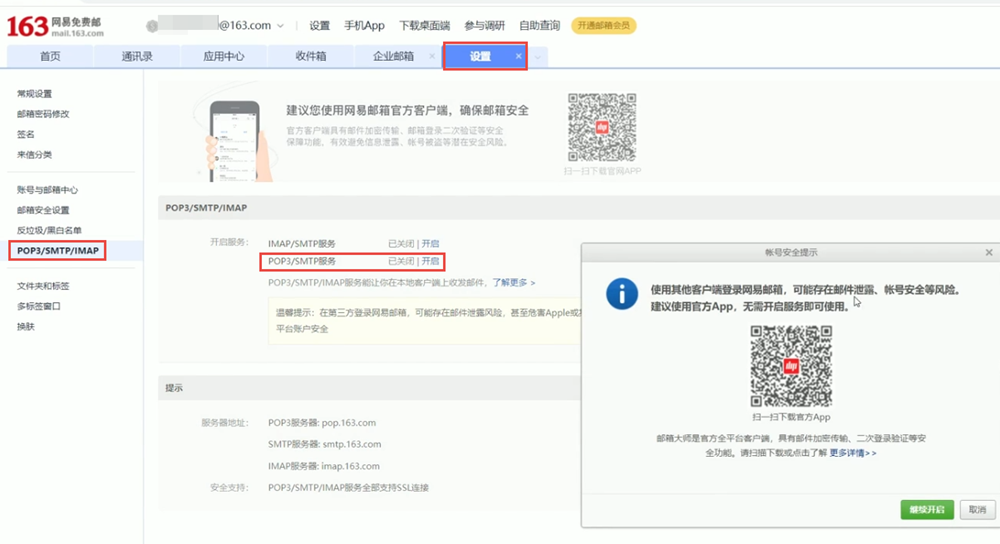Click the 163 mail logo
The image size is (1000, 544).
point(55,26)
